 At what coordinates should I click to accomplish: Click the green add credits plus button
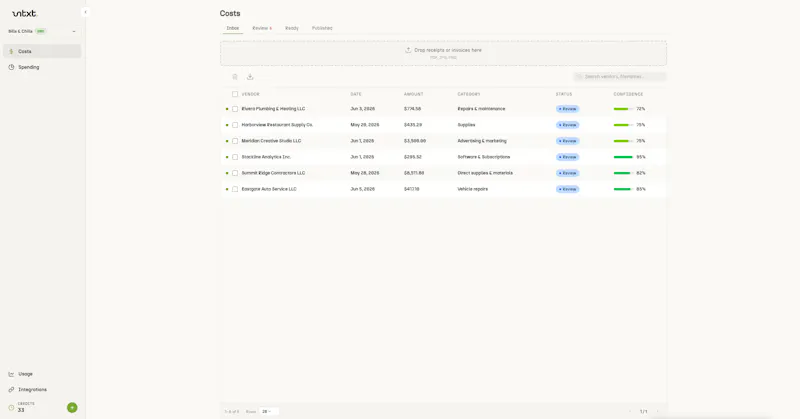coord(72,407)
